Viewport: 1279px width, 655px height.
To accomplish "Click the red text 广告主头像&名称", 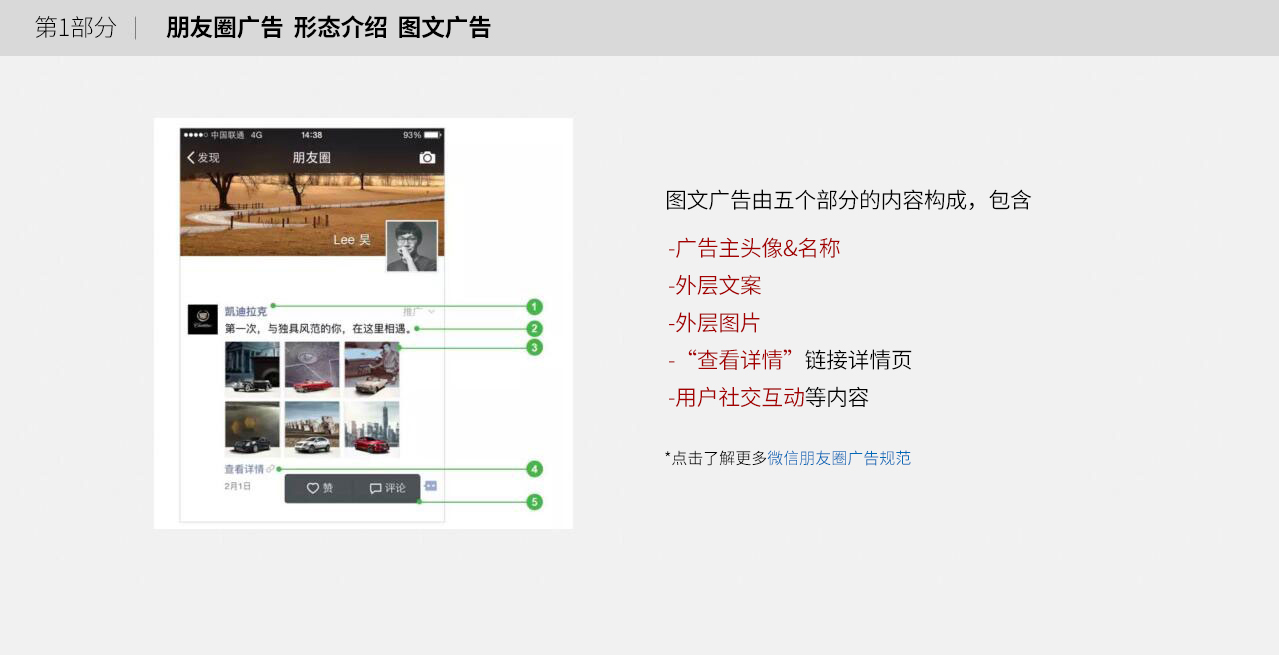I will (757, 248).
